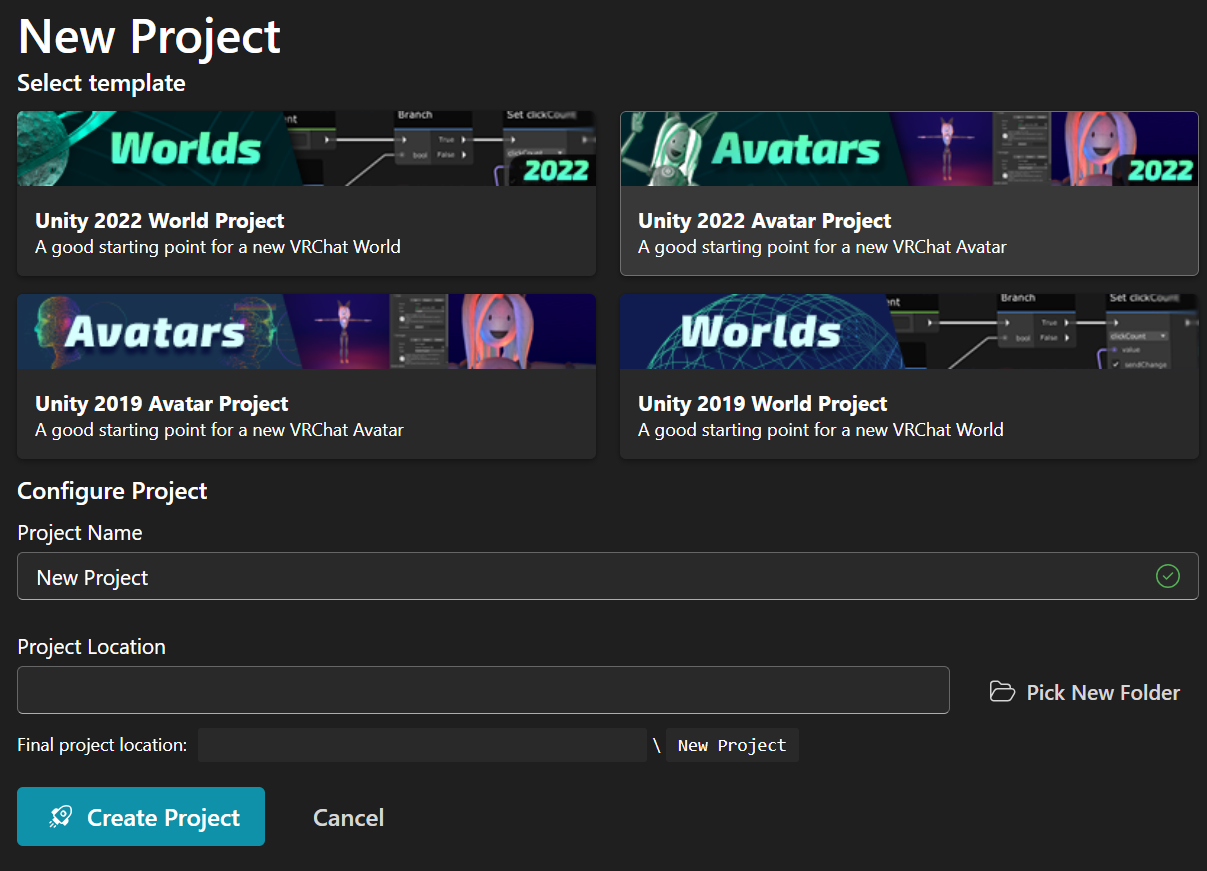1207x871 pixels.
Task: Focus the Project Name input field
Action: (x=608, y=576)
